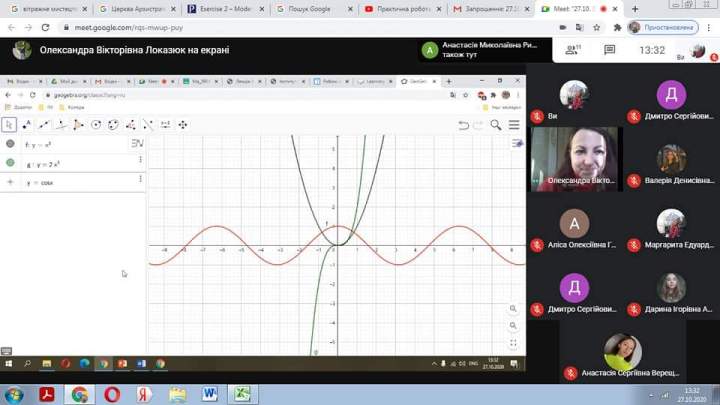This screenshot has height=405, width=720.
Task: Click GeoGebra Redo arrow
Action: point(478,125)
